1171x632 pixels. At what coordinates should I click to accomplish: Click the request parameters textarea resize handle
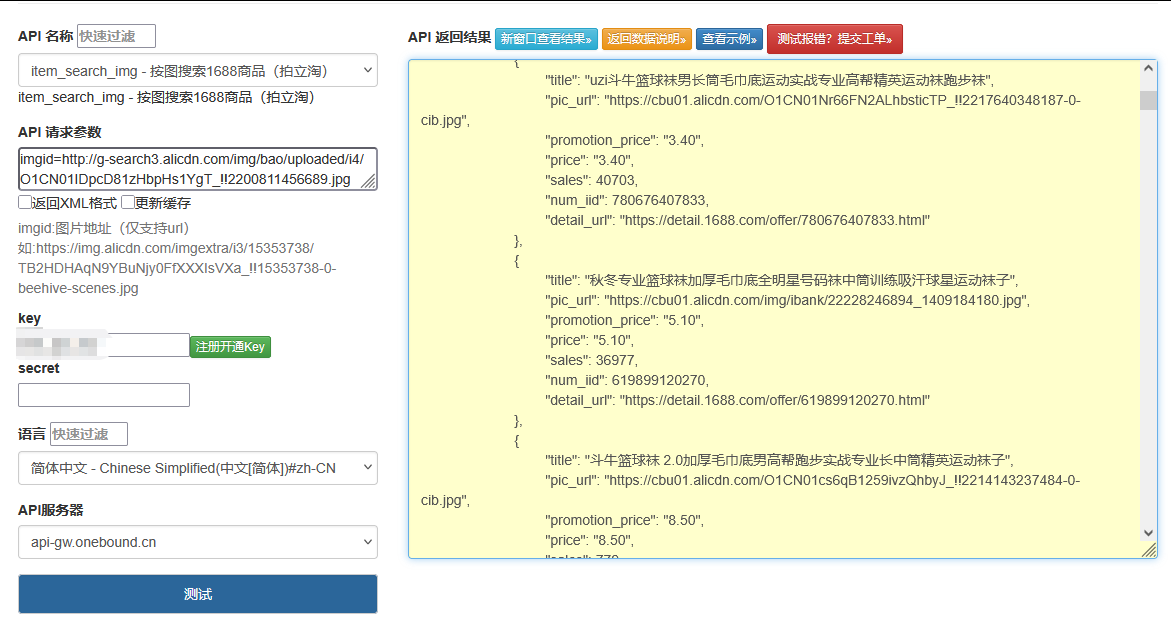pyautogui.click(x=369, y=182)
